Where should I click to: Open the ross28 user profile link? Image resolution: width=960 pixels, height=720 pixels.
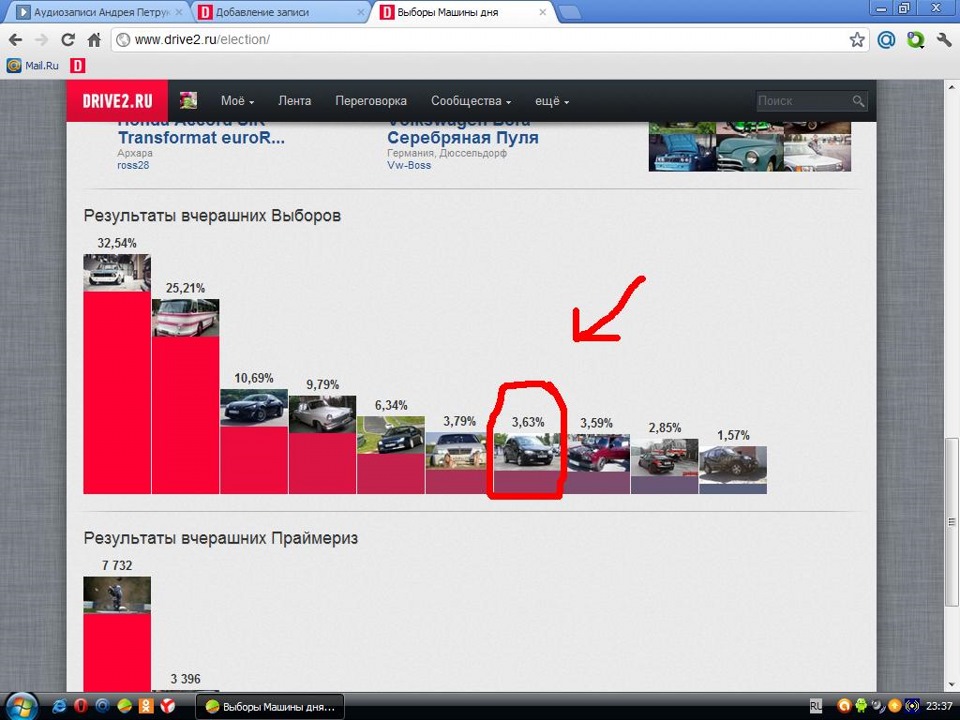coord(133,165)
